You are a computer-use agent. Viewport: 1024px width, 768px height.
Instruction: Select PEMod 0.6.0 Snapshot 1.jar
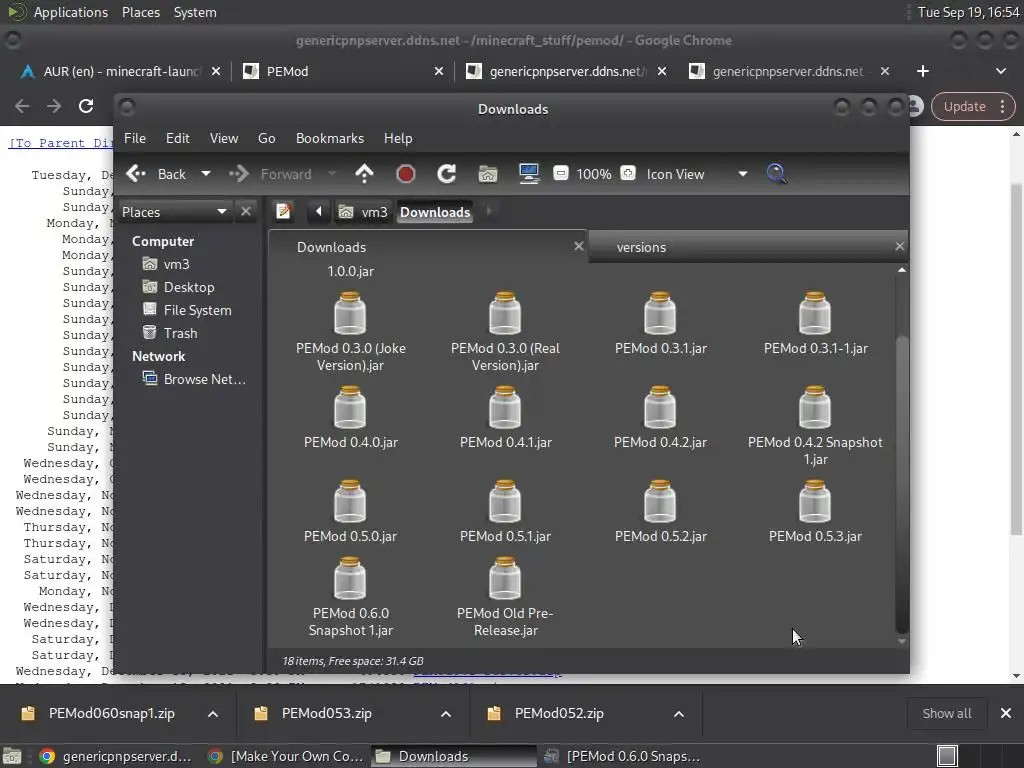(x=351, y=597)
